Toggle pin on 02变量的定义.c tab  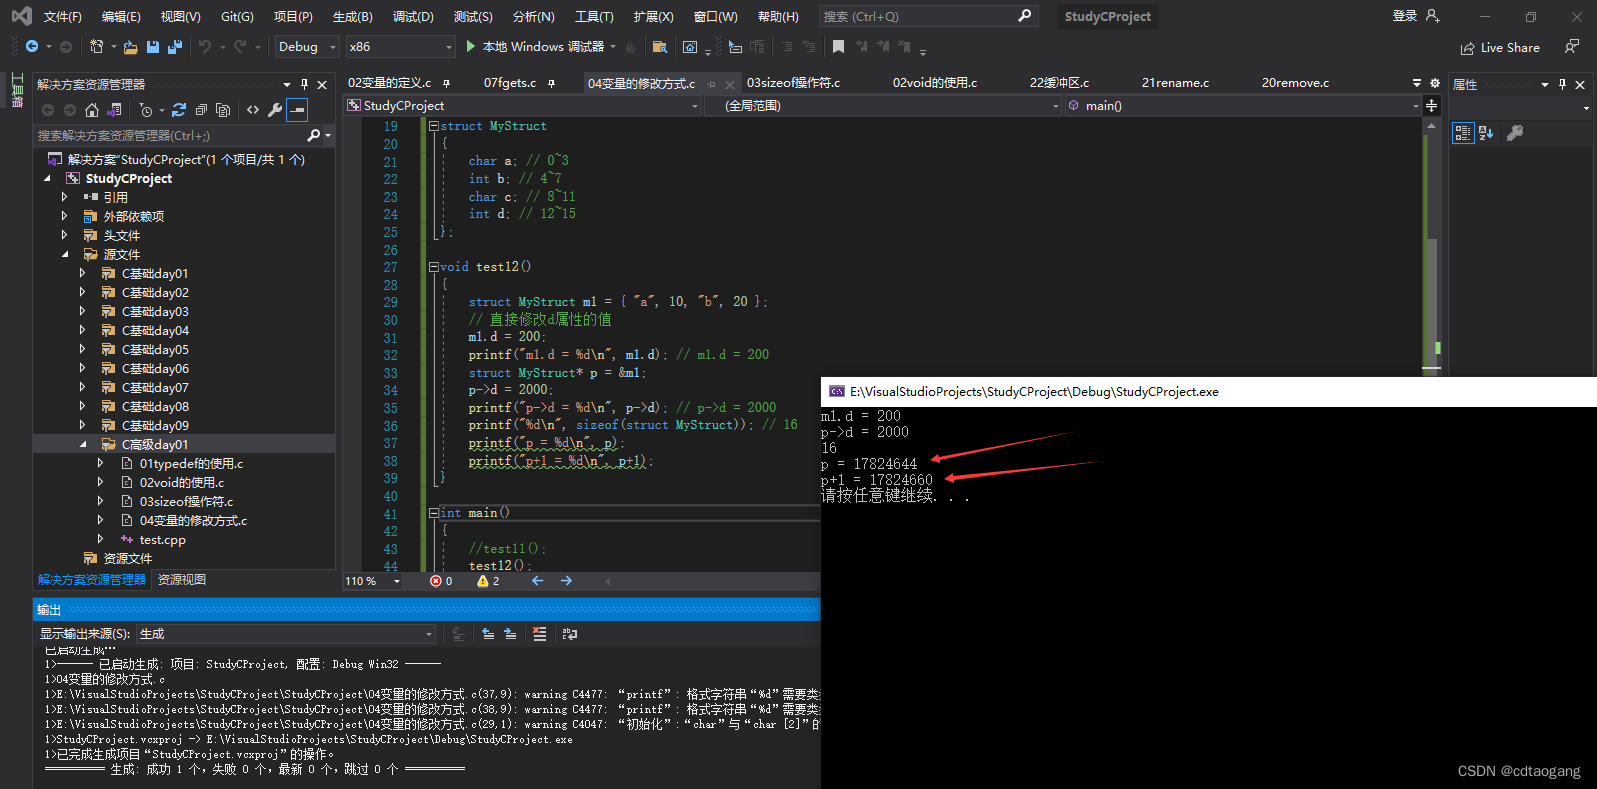(x=446, y=83)
